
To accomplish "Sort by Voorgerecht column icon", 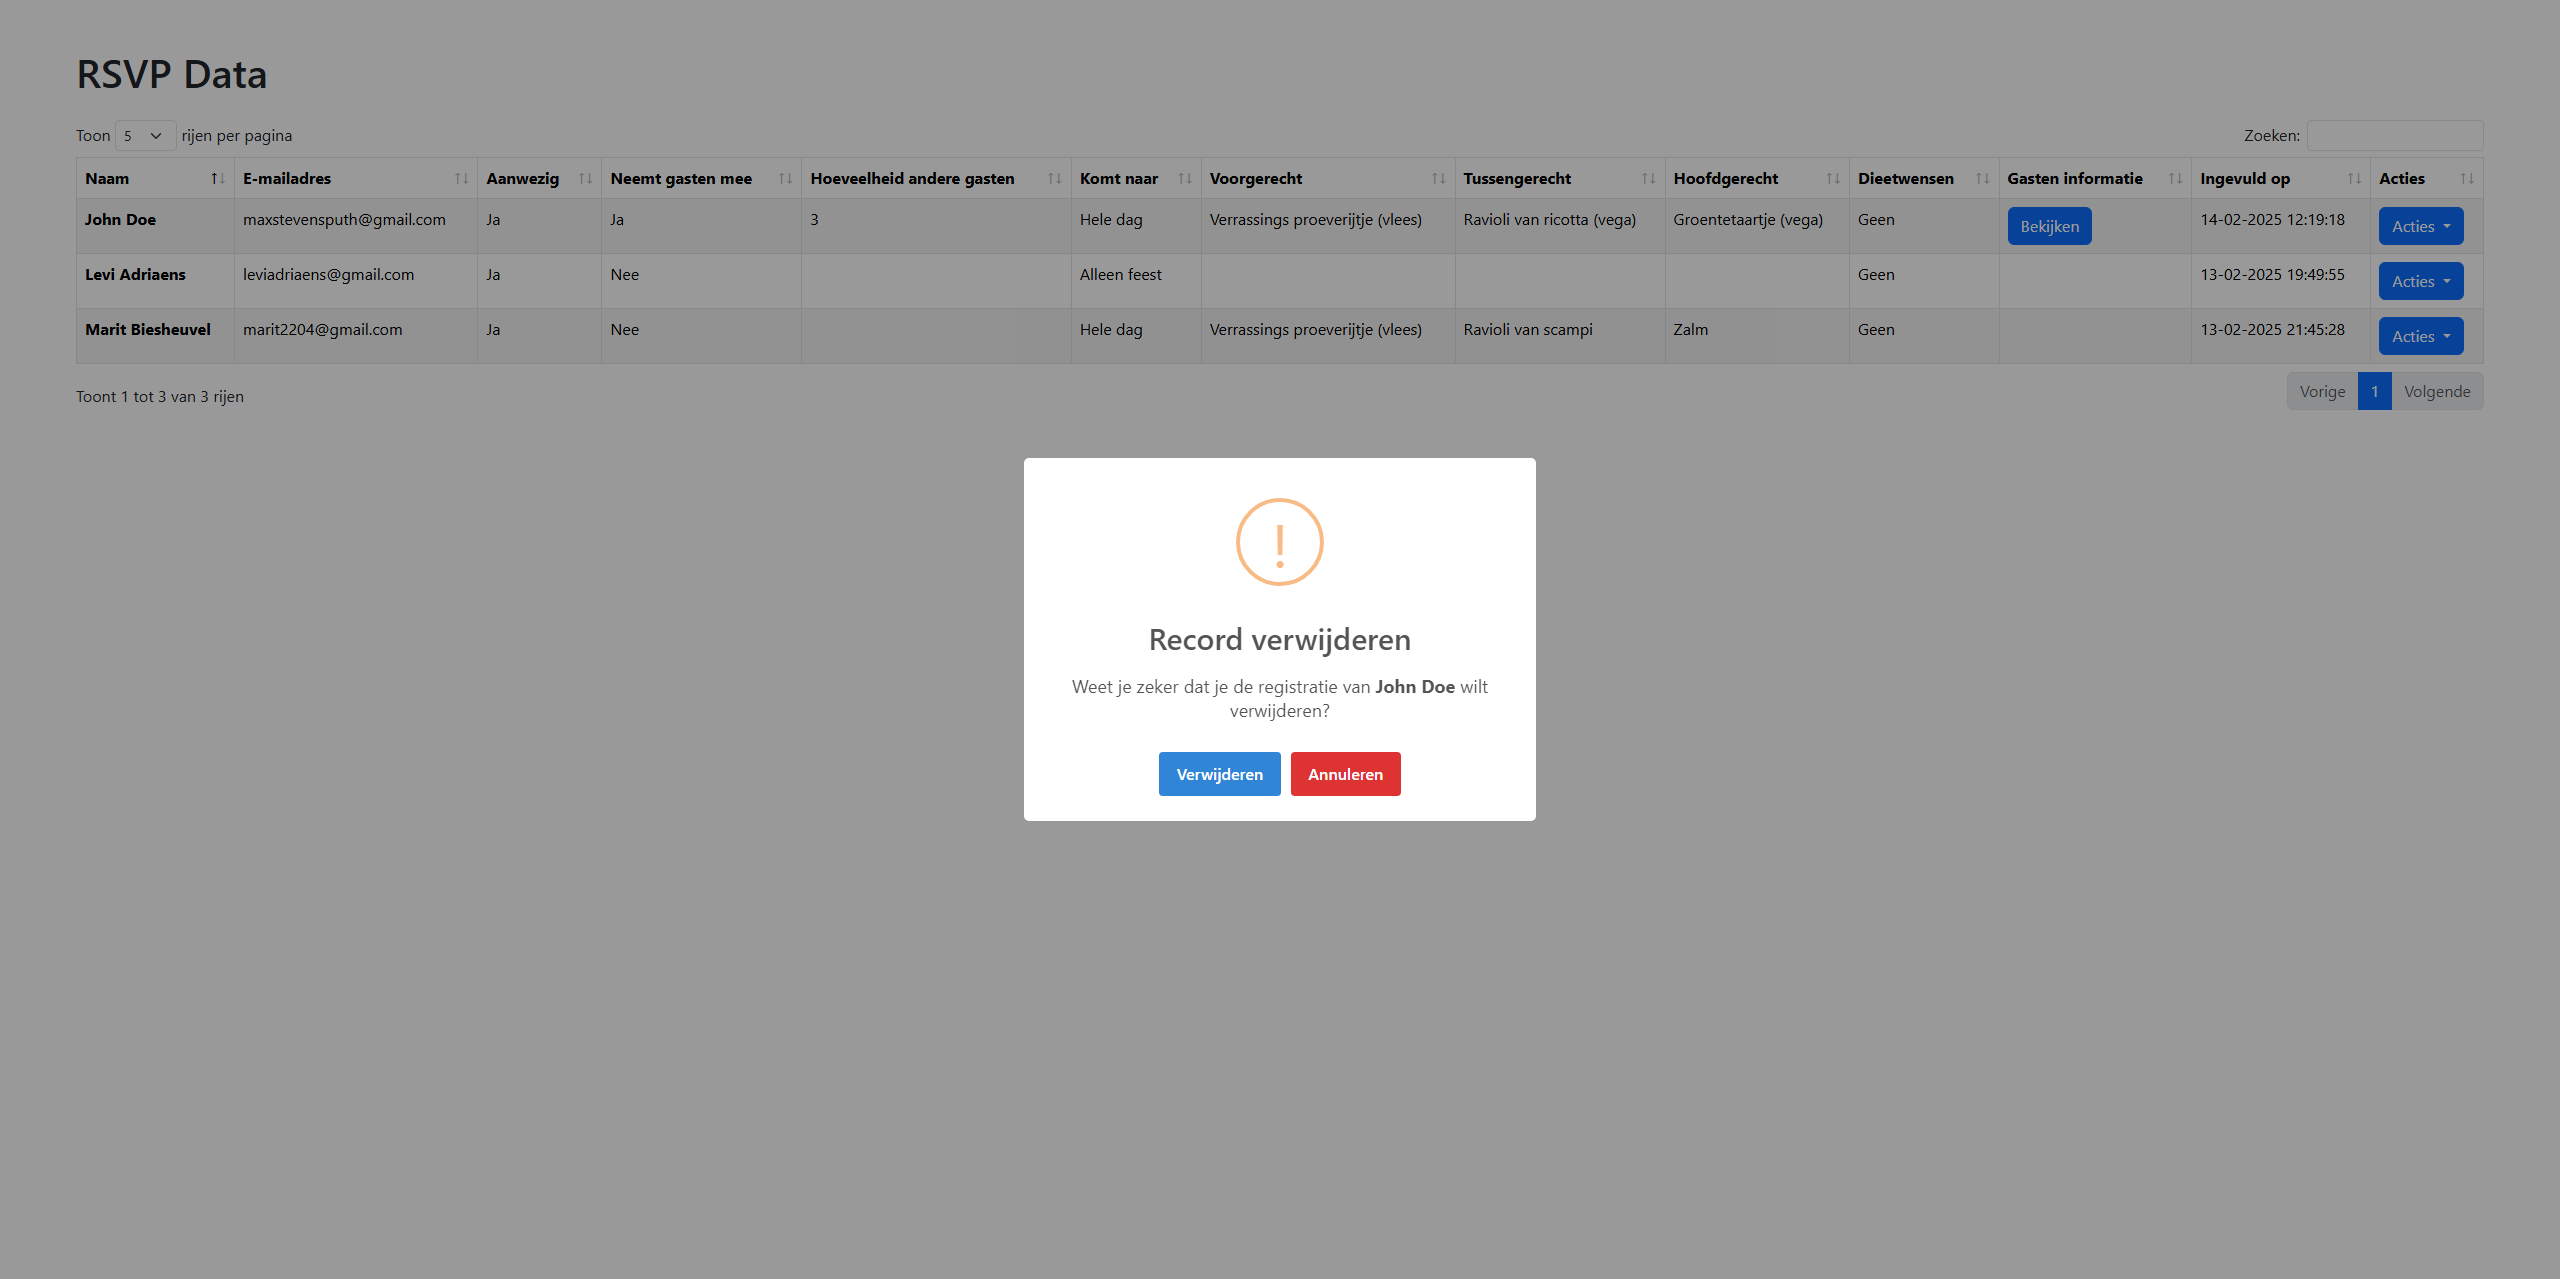I will 1438,179.
